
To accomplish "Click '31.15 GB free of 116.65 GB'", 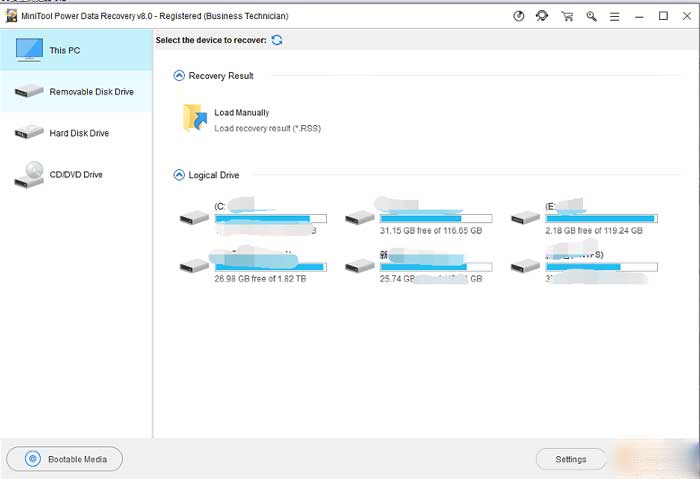I will pyautogui.click(x=431, y=231).
